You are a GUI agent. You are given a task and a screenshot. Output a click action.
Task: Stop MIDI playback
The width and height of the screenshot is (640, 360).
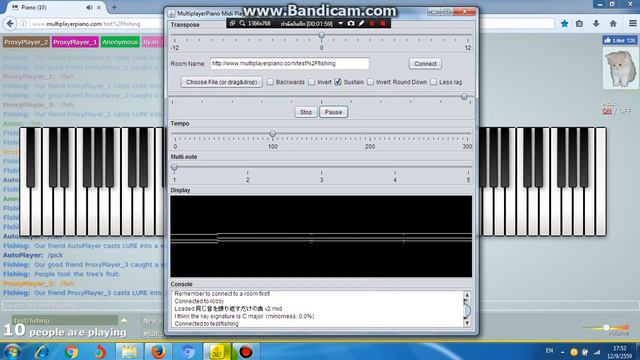click(306, 112)
